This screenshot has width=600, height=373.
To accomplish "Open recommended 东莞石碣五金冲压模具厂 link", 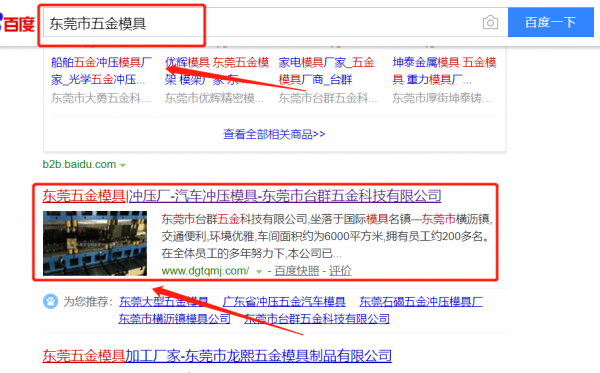I will point(421,301).
